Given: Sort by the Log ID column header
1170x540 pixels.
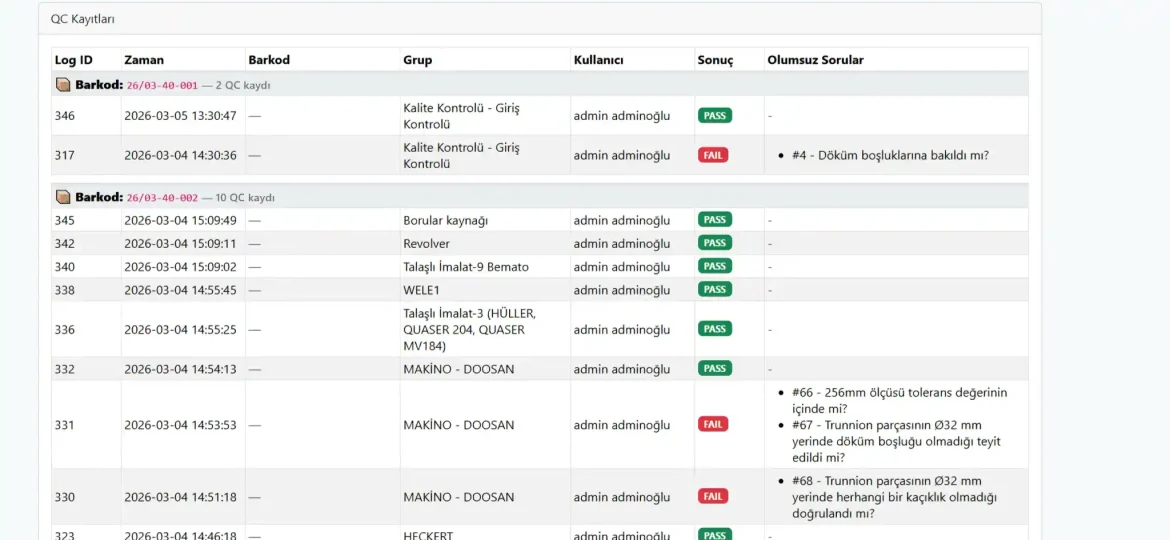Looking at the screenshot, I should [x=74, y=60].
